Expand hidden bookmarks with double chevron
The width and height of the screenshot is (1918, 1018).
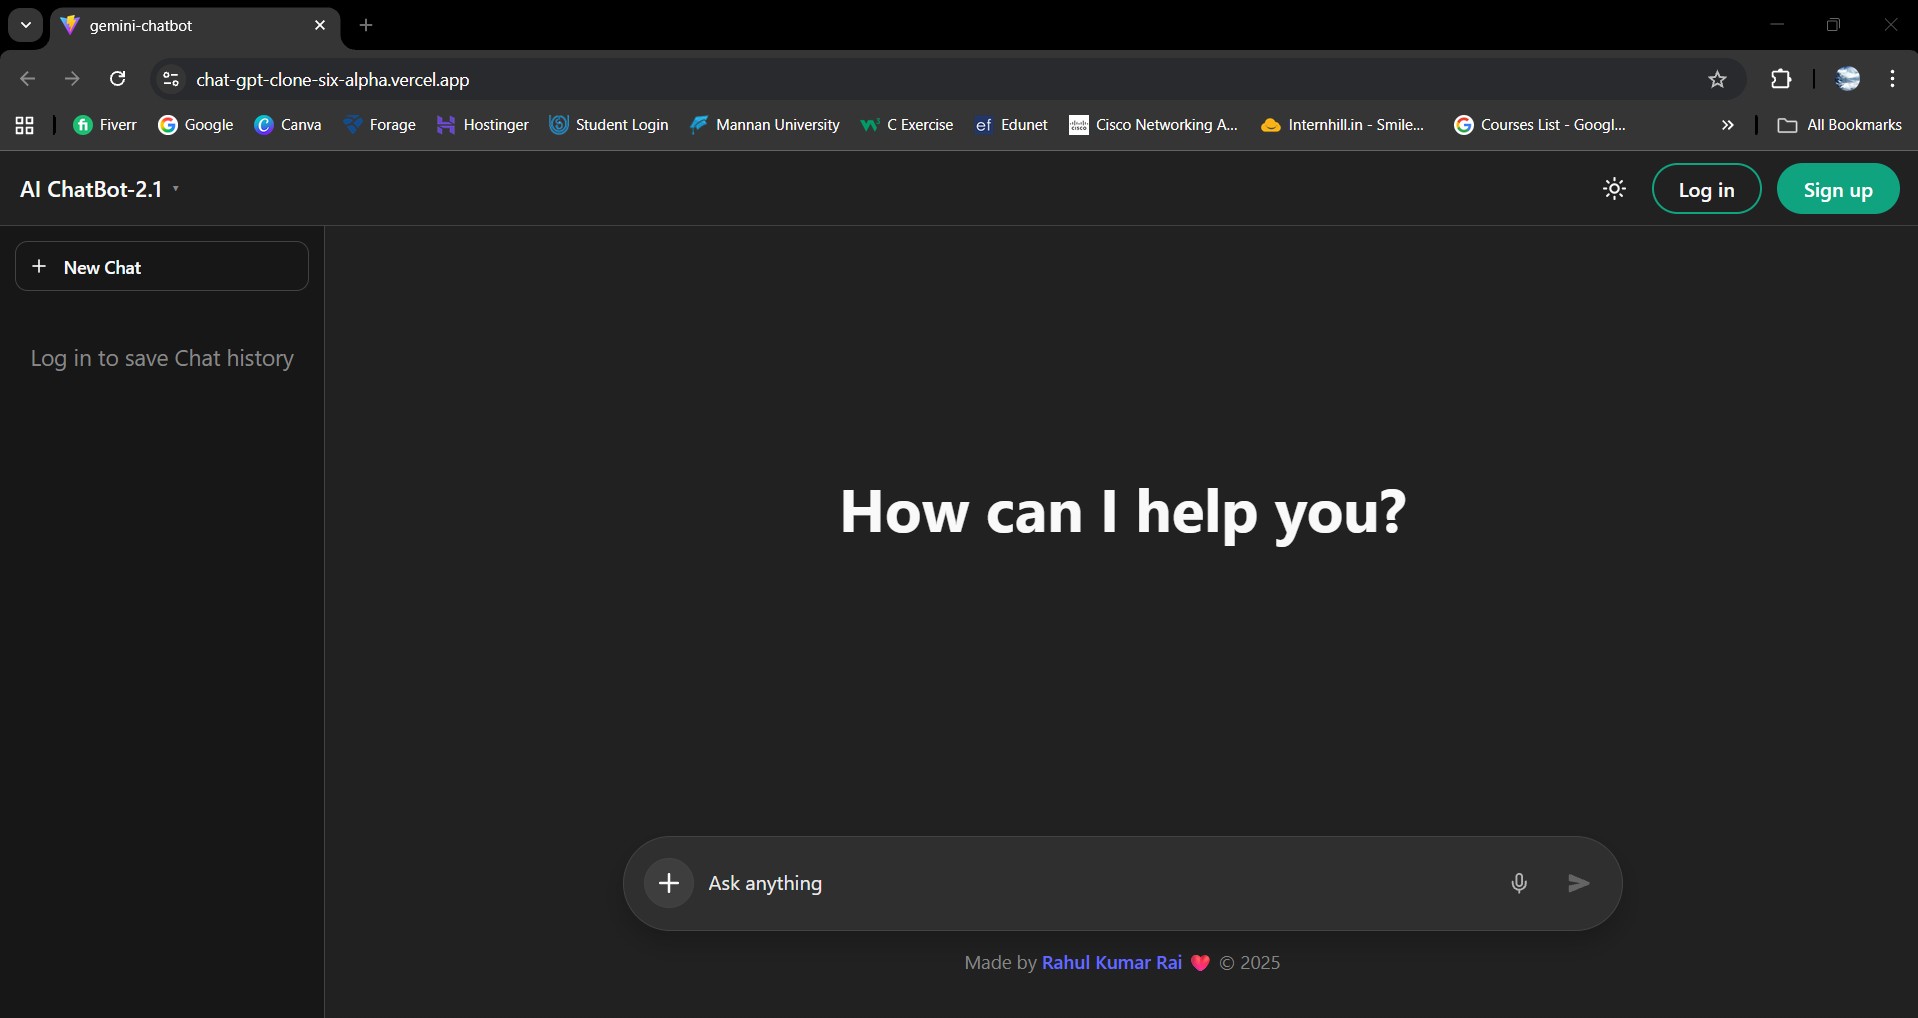(1727, 125)
